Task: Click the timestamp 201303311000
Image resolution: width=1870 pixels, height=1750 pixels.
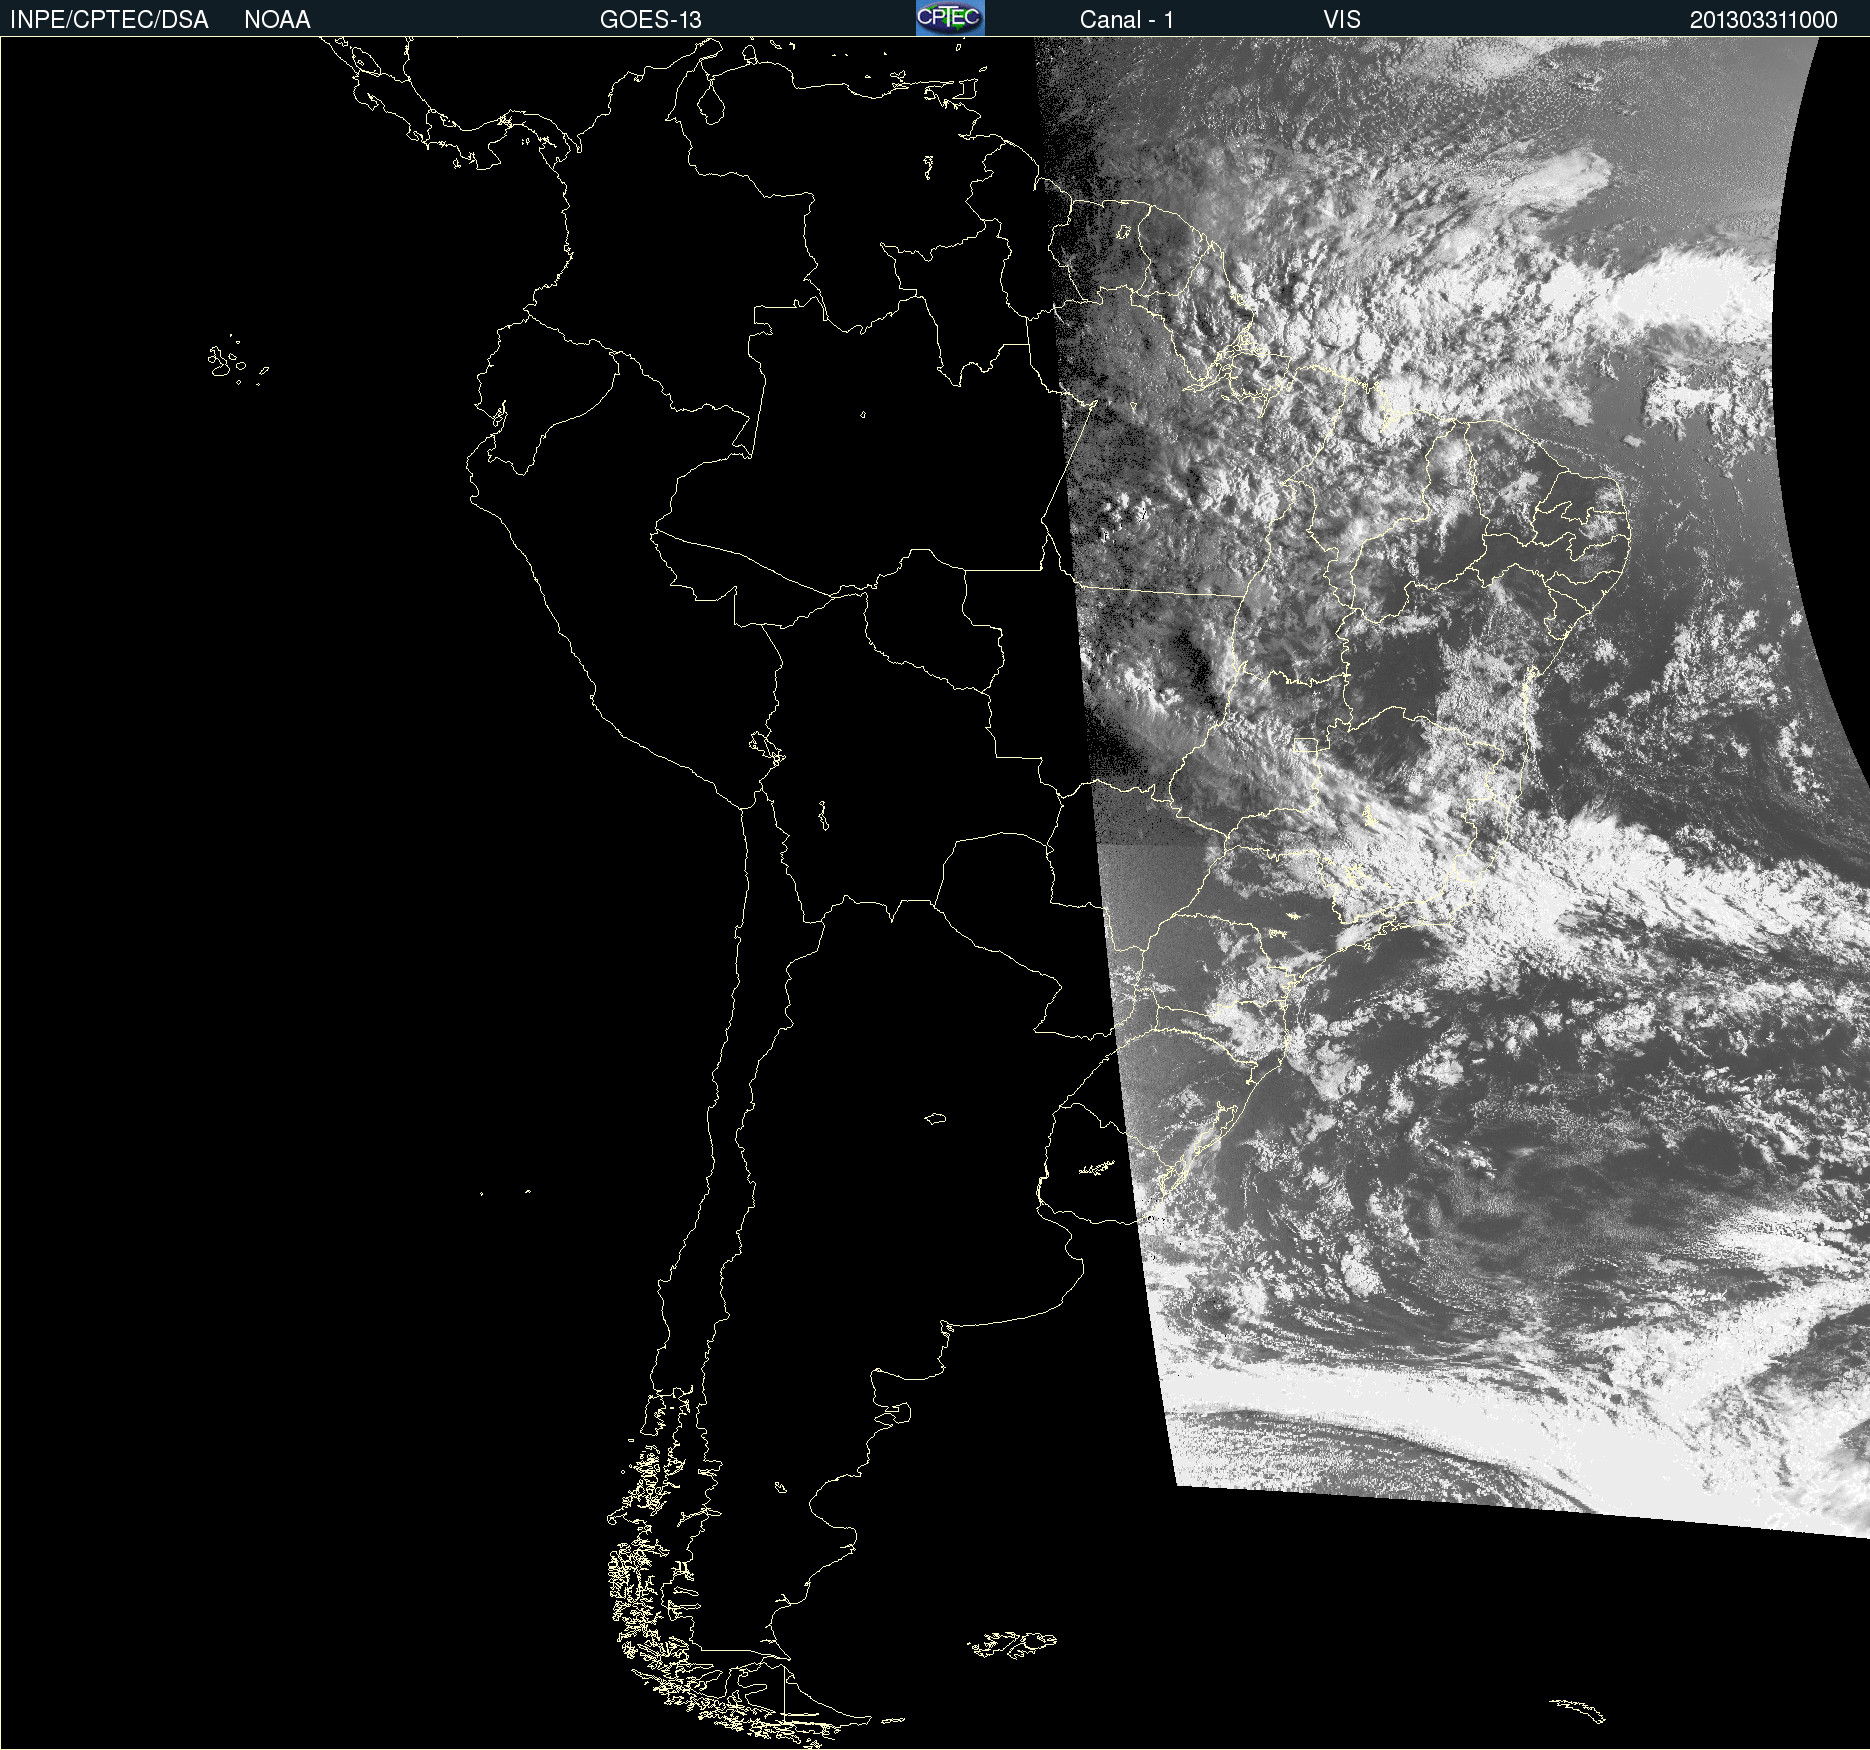Action: click(x=1764, y=20)
